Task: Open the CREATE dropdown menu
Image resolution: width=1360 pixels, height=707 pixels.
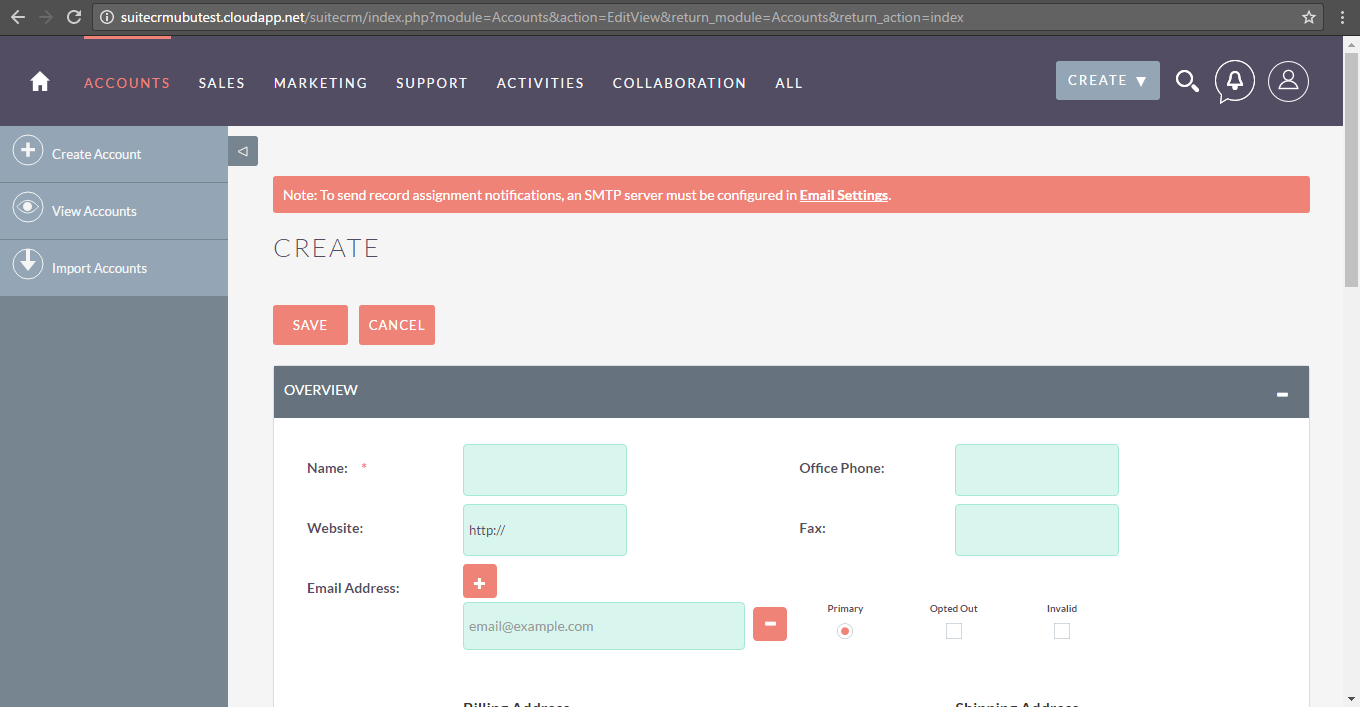Action: 1107,81
